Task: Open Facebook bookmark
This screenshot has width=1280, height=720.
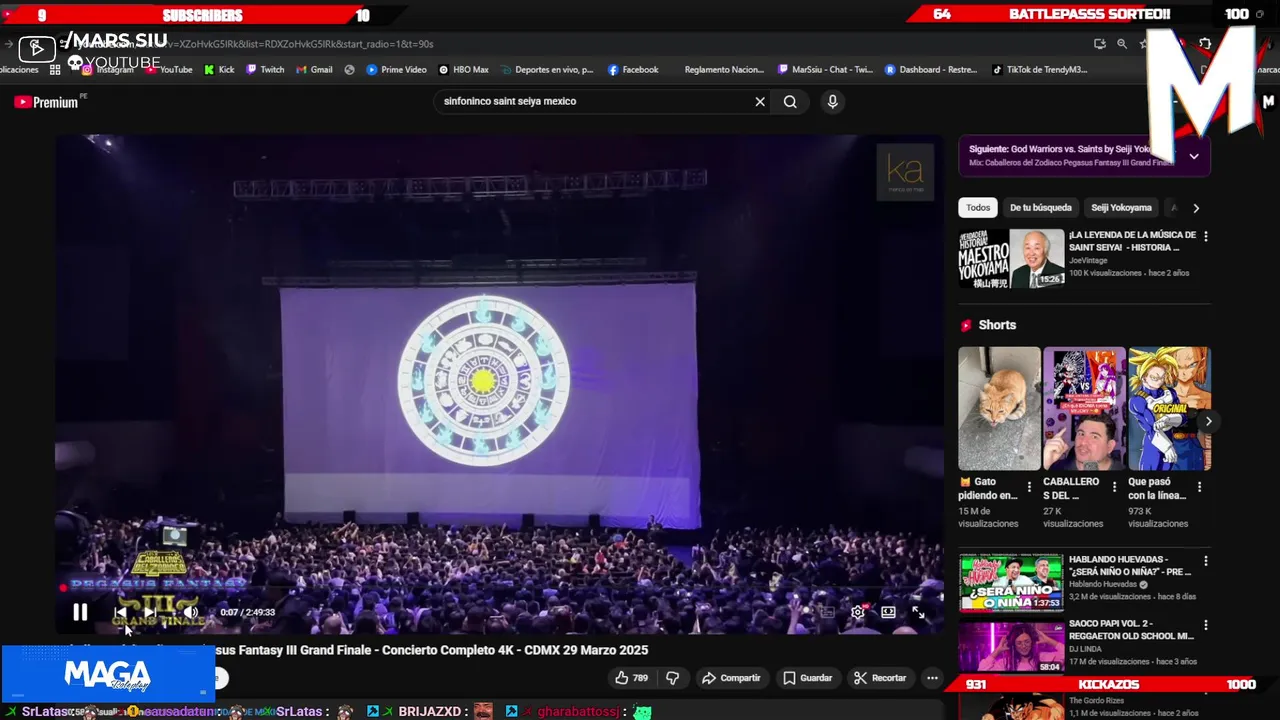Action: tap(632, 70)
